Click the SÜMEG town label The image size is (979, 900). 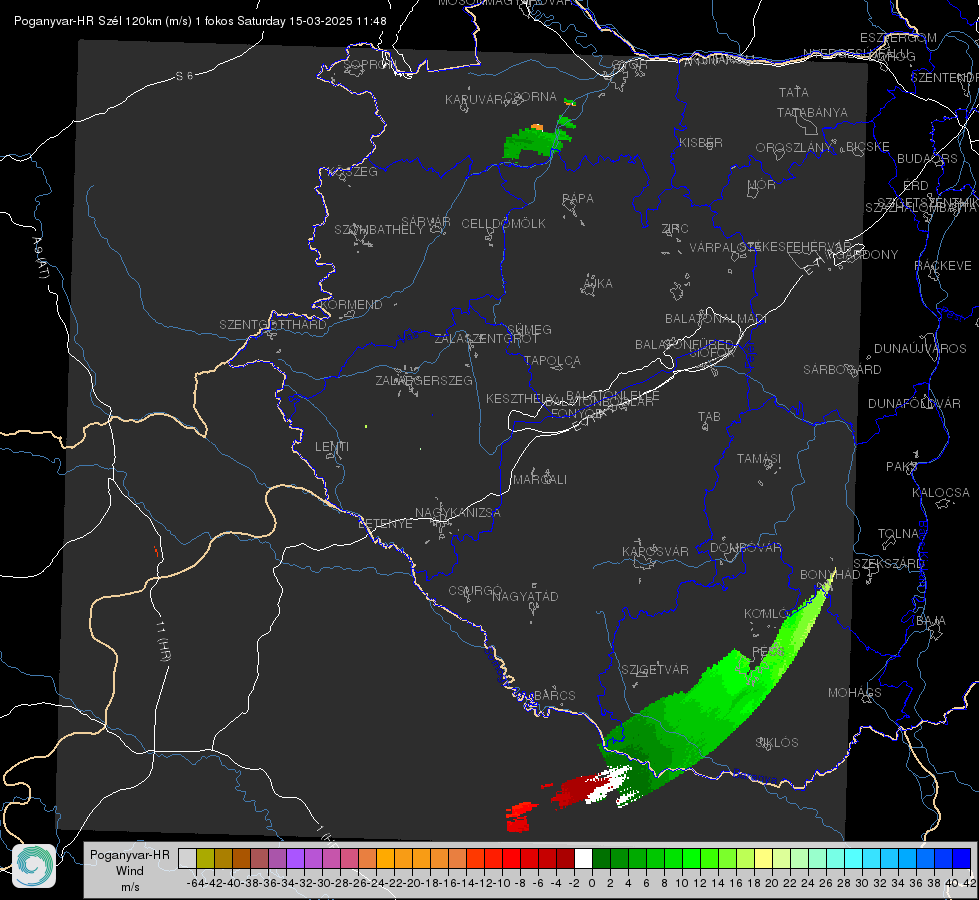click(x=529, y=330)
